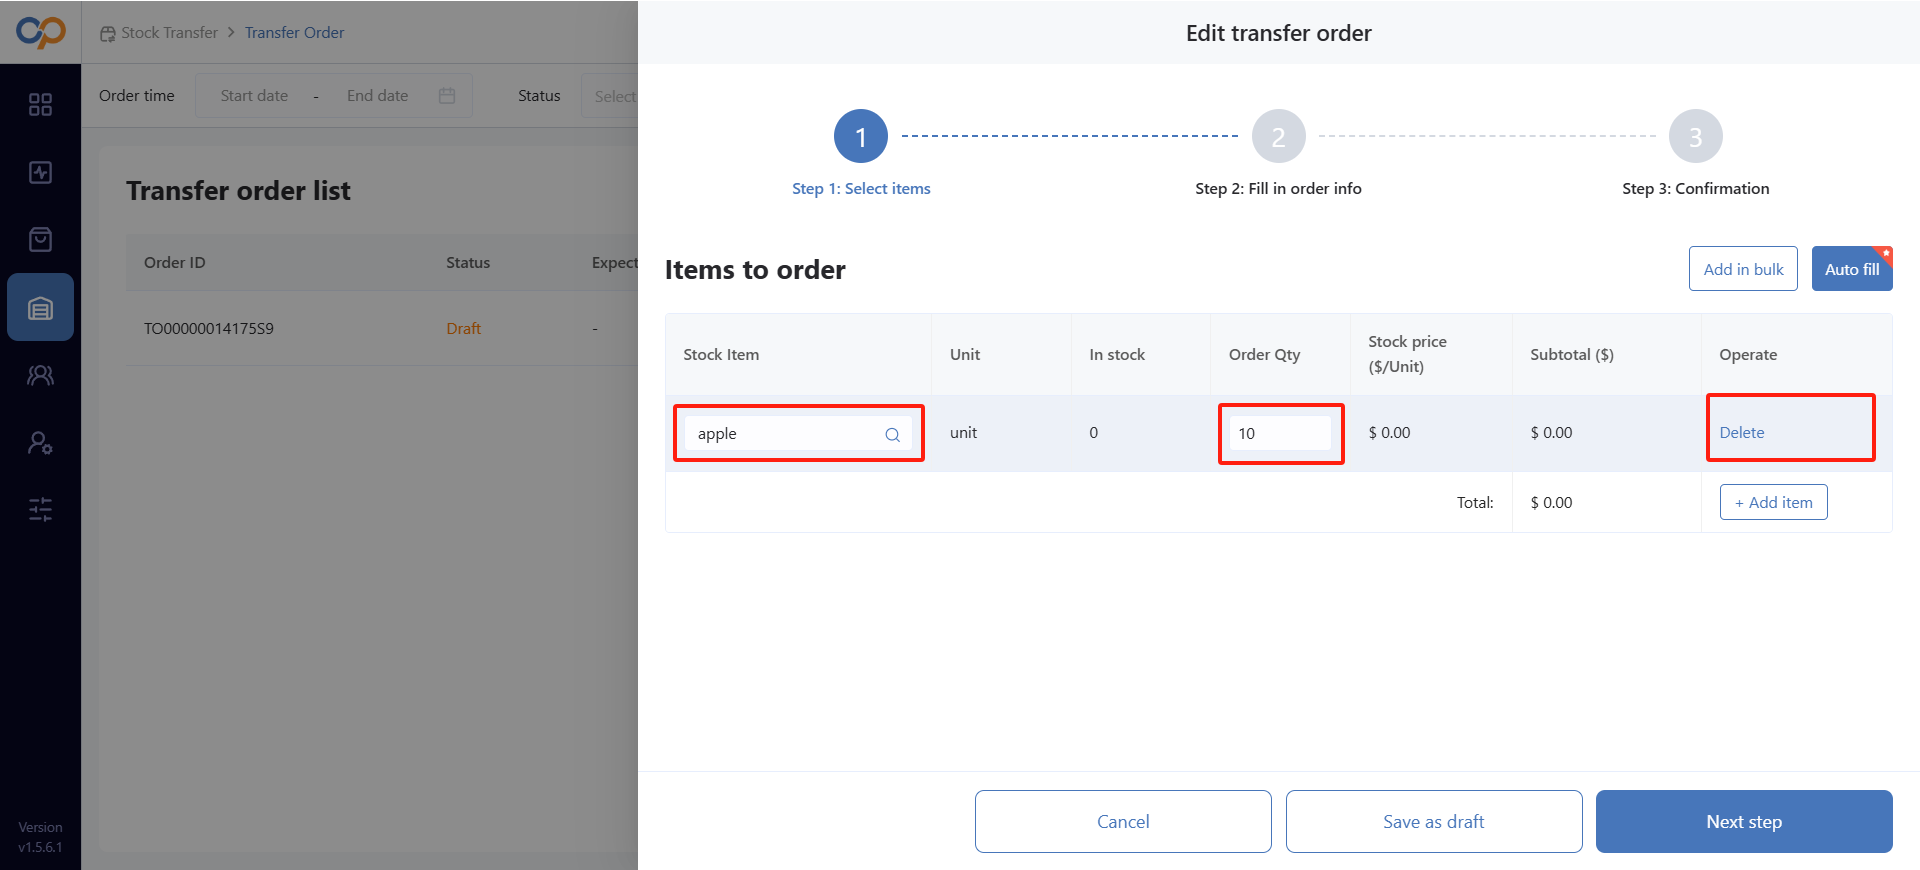Cancel editing the transfer order
This screenshot has width=1920, height=870.
pos(1123,821)
